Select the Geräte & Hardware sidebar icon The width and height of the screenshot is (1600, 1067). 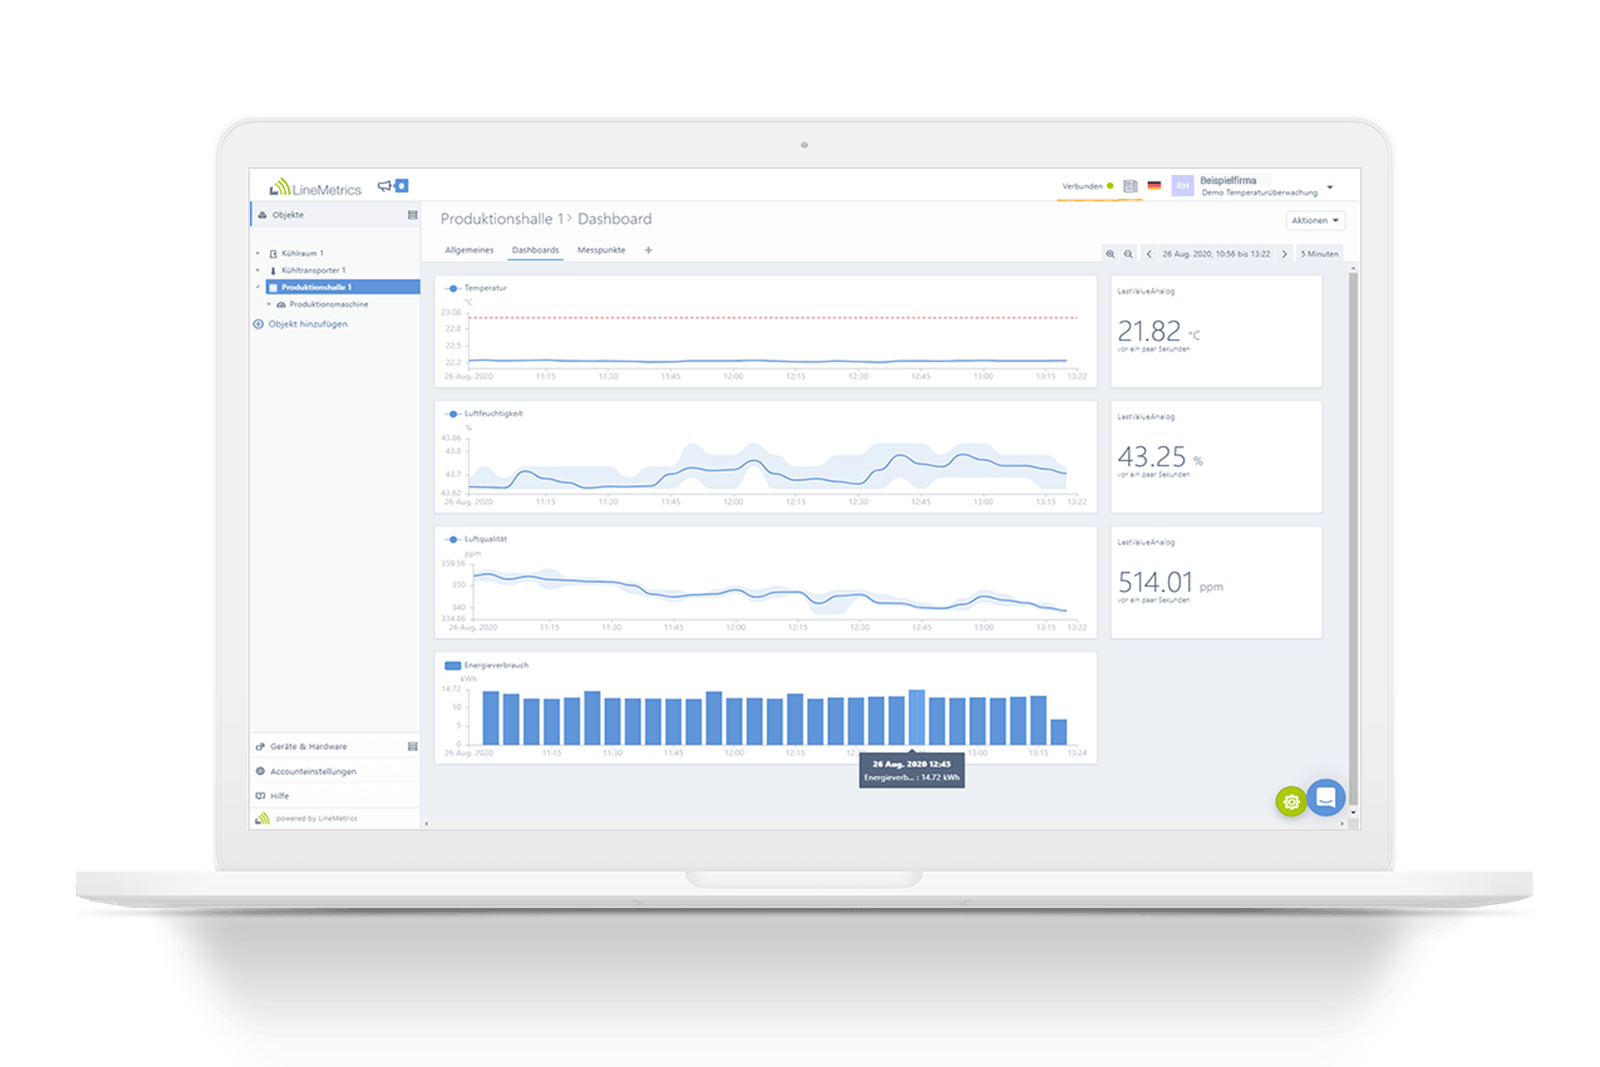point(258,746)
